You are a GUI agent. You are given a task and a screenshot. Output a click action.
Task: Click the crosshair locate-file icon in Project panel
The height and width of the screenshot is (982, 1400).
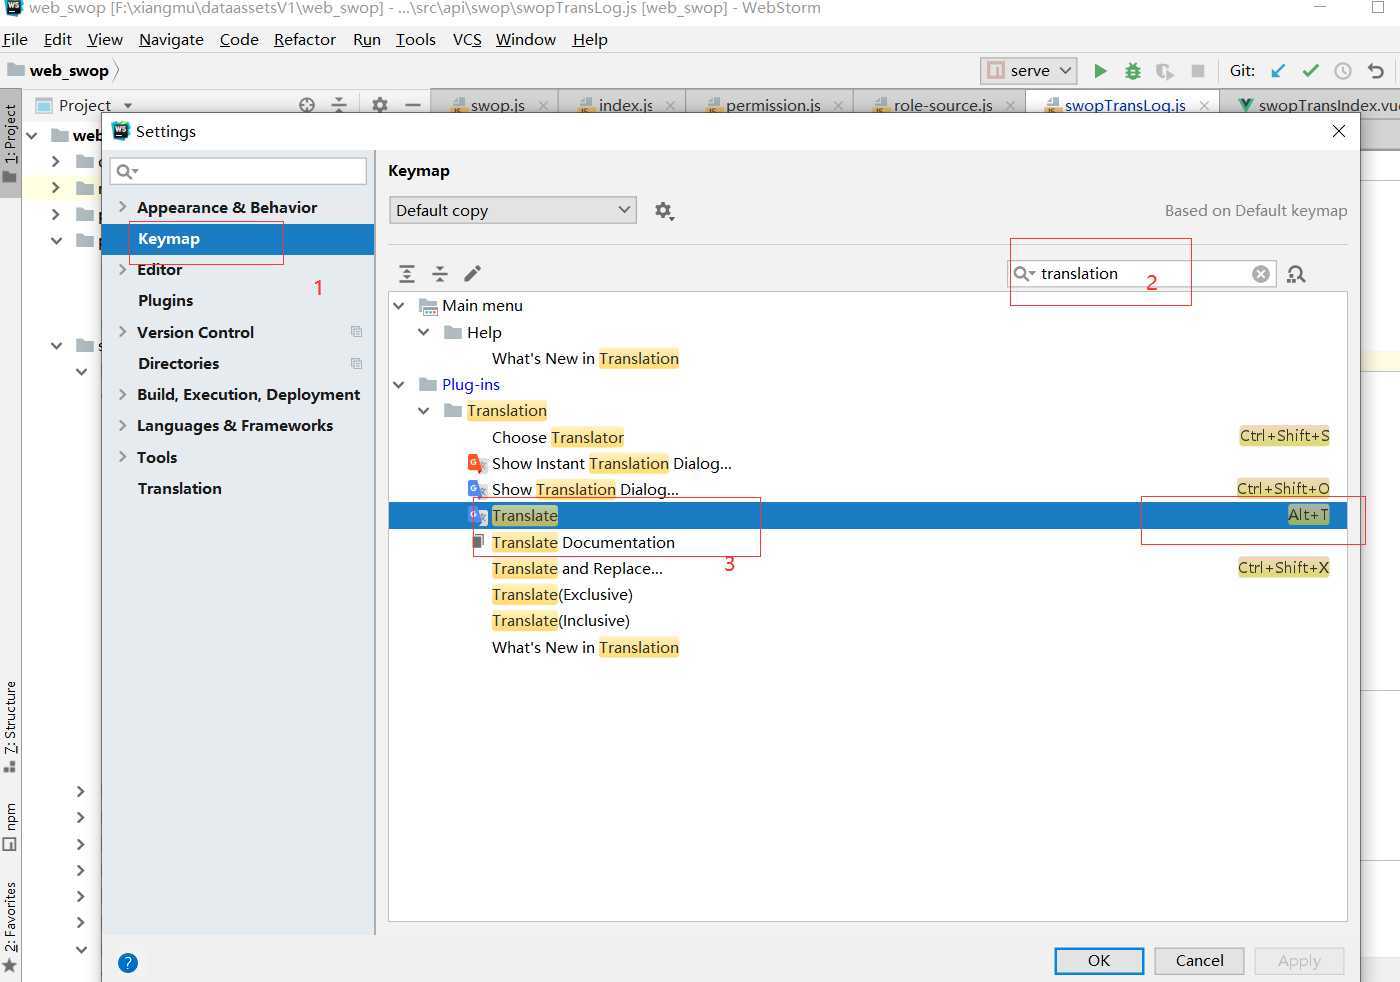coord(307,105)
